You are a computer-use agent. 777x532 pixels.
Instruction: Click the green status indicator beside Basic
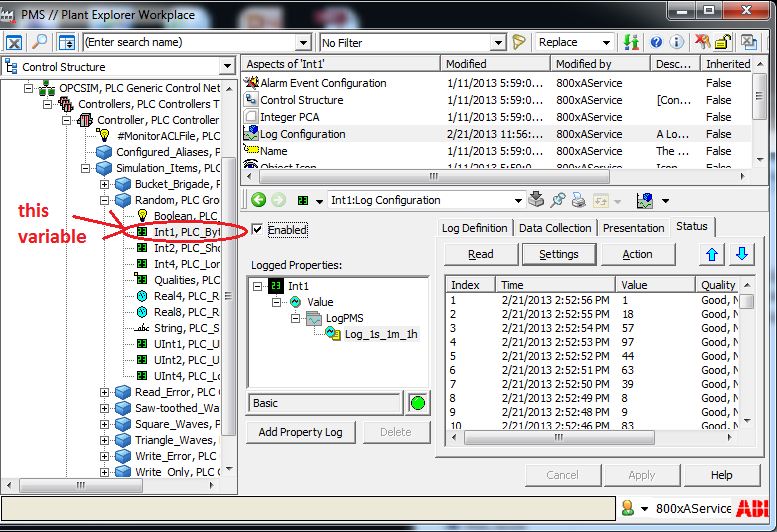click(x=418, y=403)
